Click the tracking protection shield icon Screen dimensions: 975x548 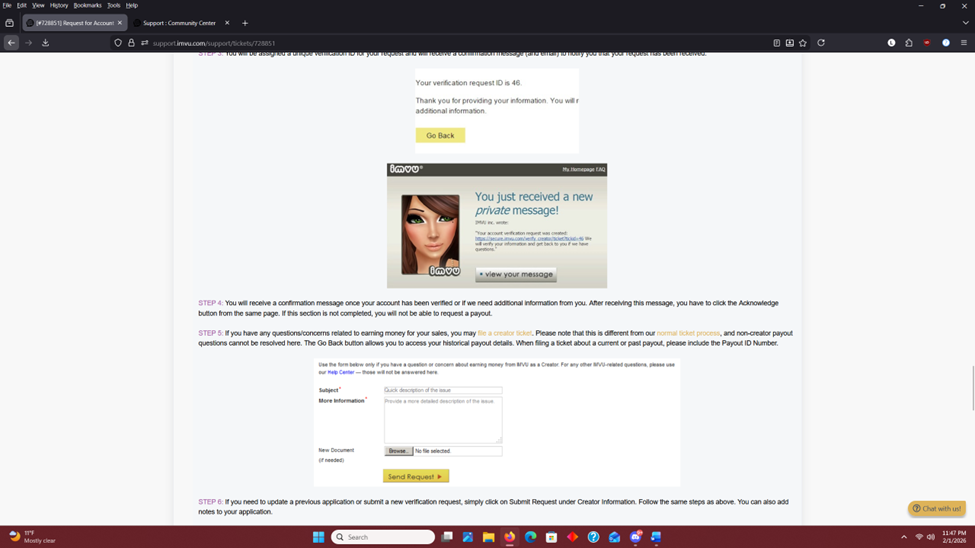(x=118, y=43)
